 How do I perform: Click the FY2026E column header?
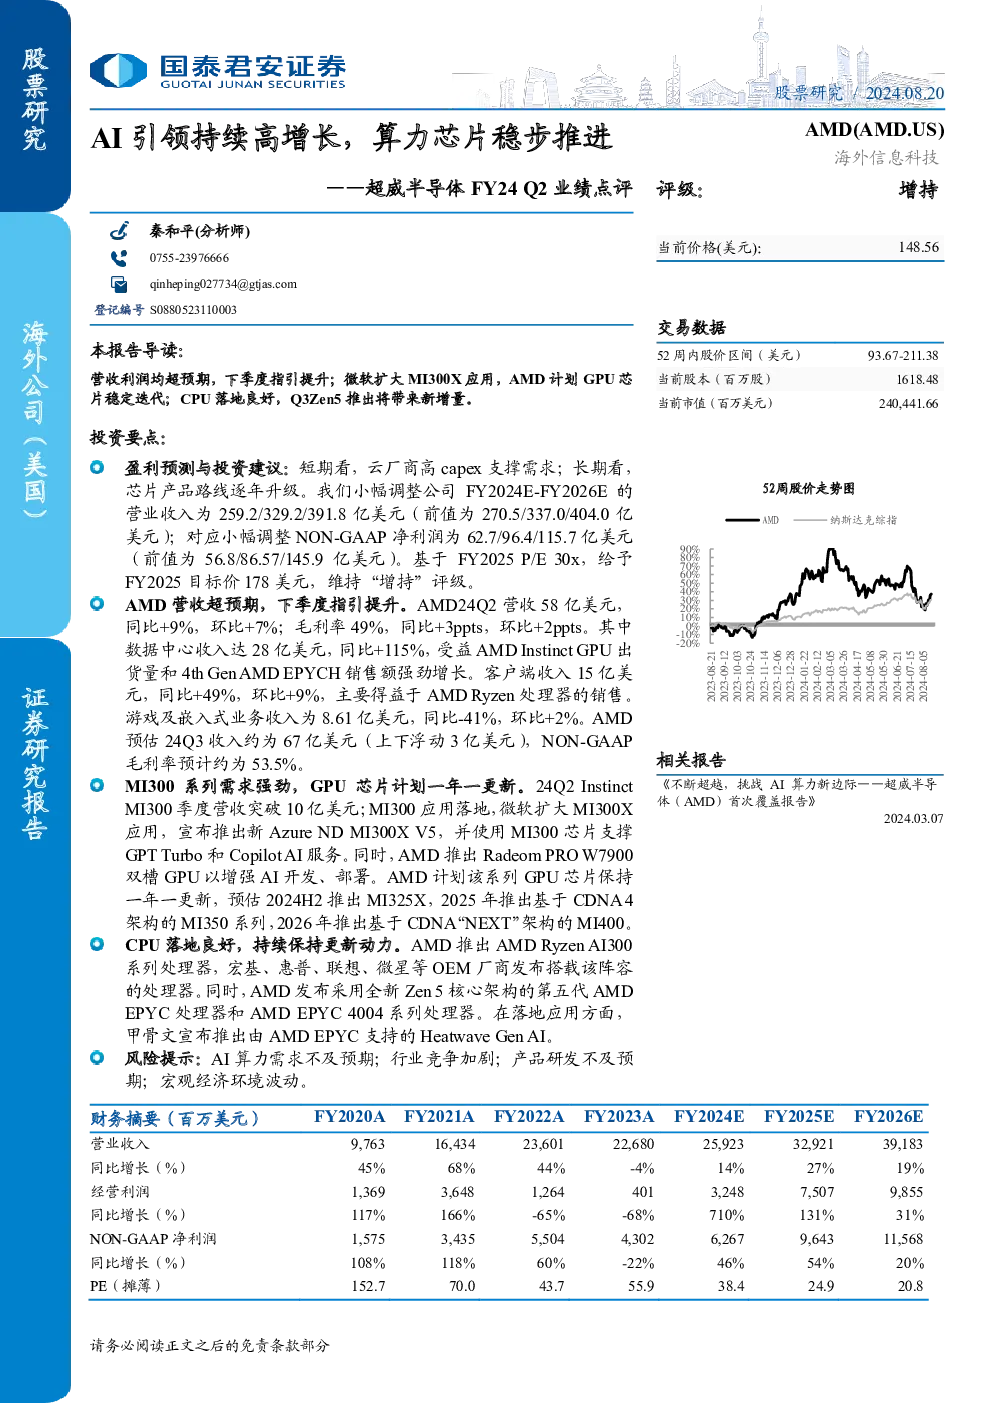tap(888, 1117)
